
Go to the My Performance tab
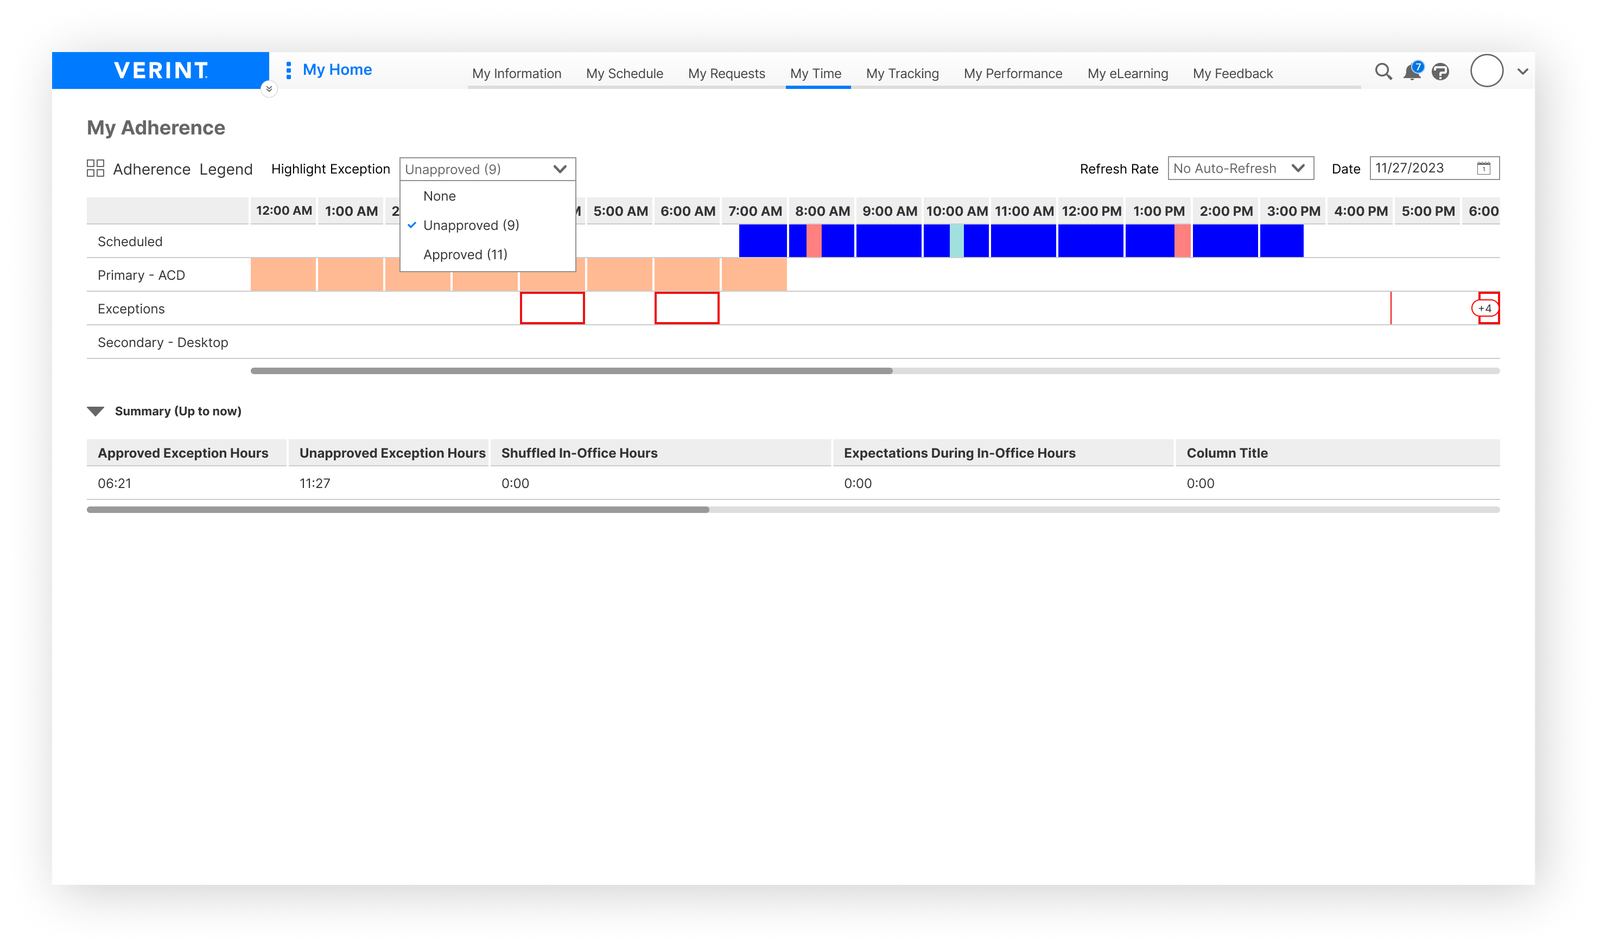pos(1012,74)
